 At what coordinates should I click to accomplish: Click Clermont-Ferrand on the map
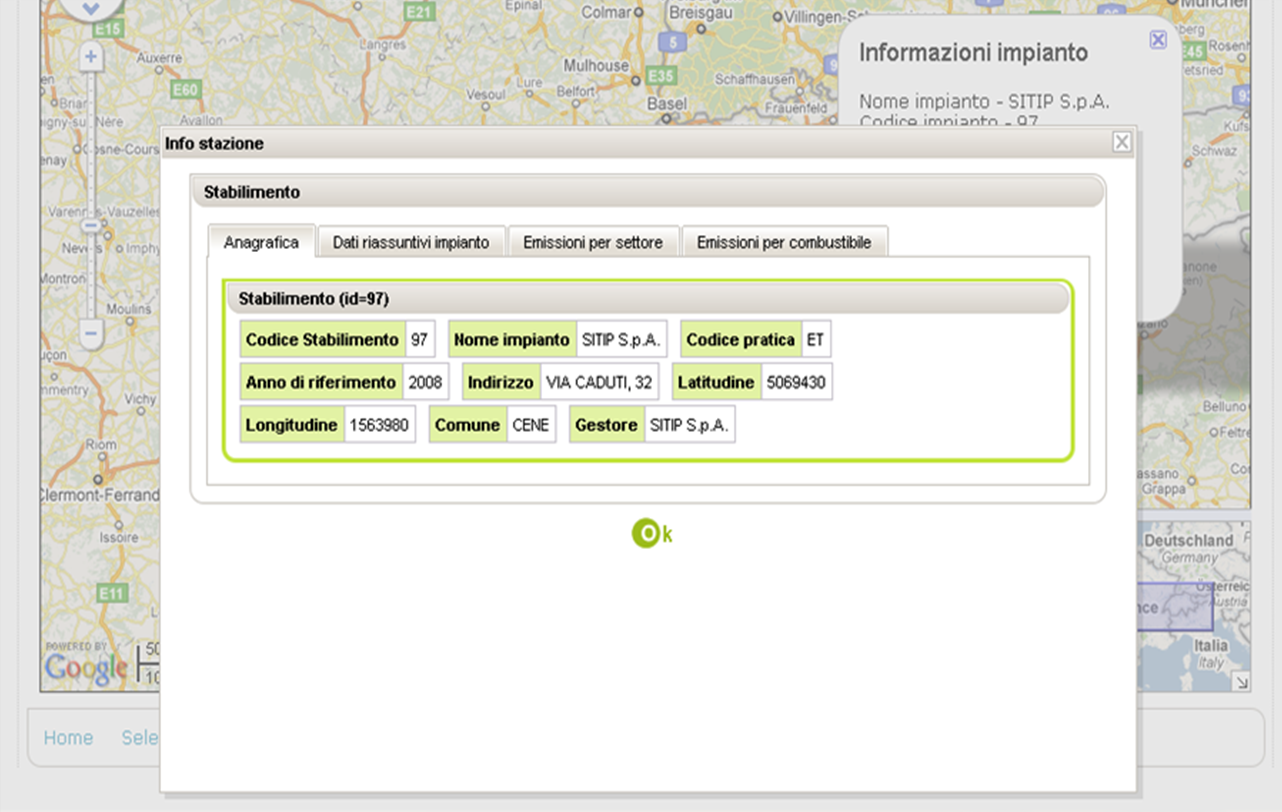click(x=100, y=495)
